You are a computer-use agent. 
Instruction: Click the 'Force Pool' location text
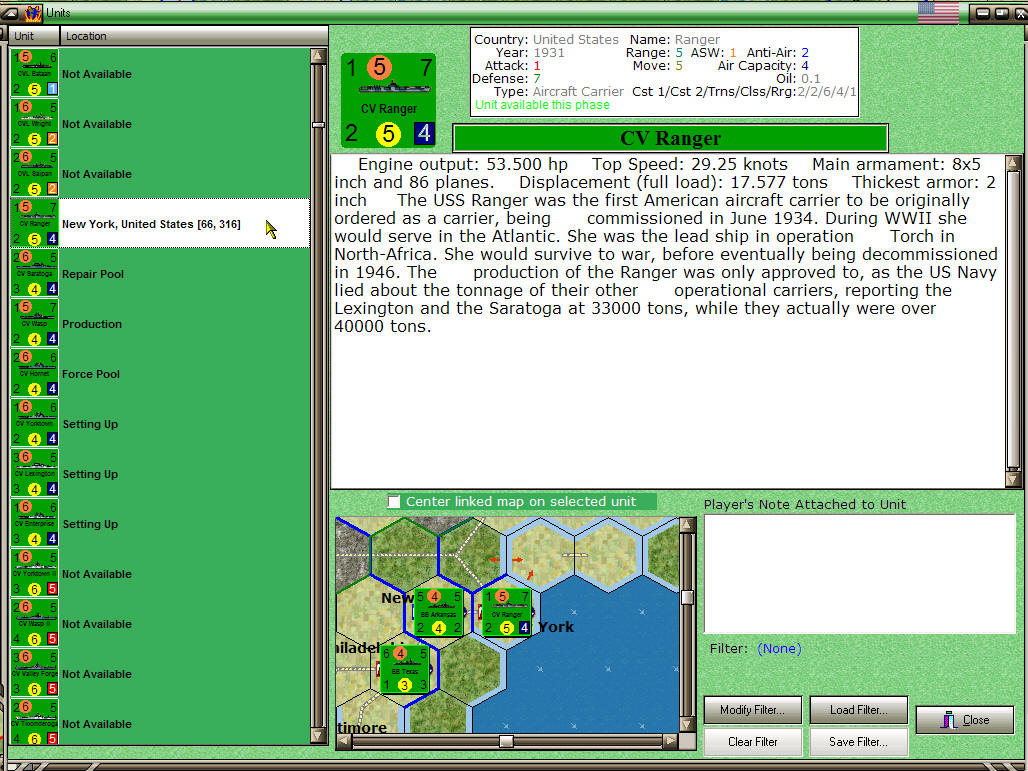point(90,374)
